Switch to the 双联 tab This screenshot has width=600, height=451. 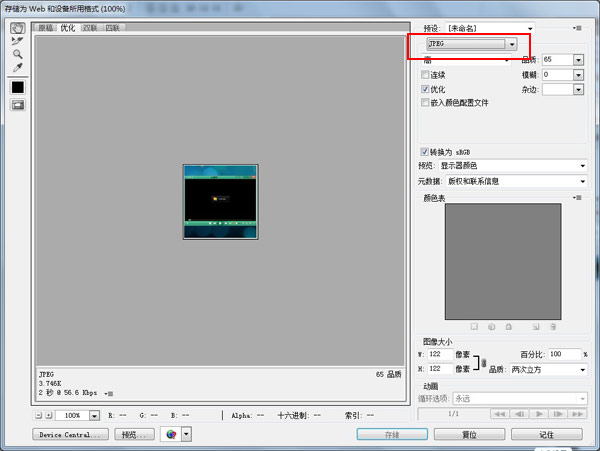[90, 28]
